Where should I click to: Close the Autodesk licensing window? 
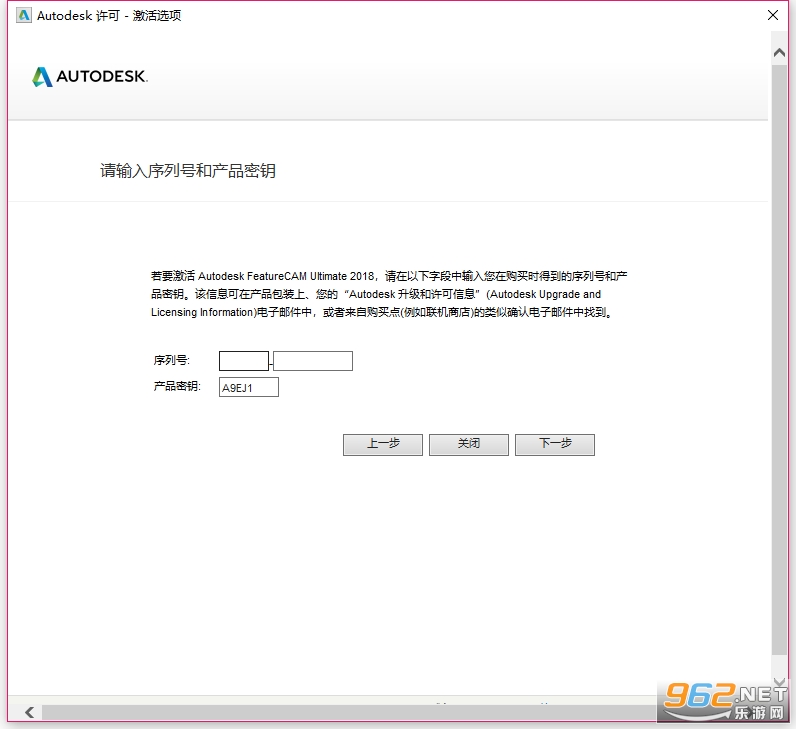[x=773, y=15]
